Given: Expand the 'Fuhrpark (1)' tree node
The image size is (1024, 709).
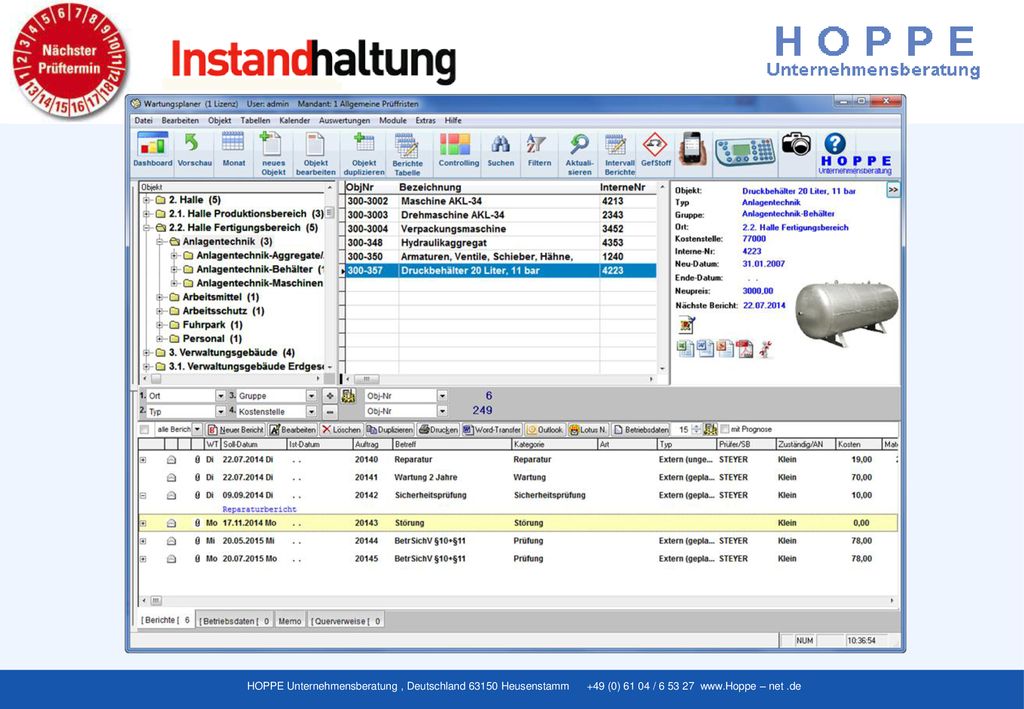Looking at the screenshot, I should 160,324.
